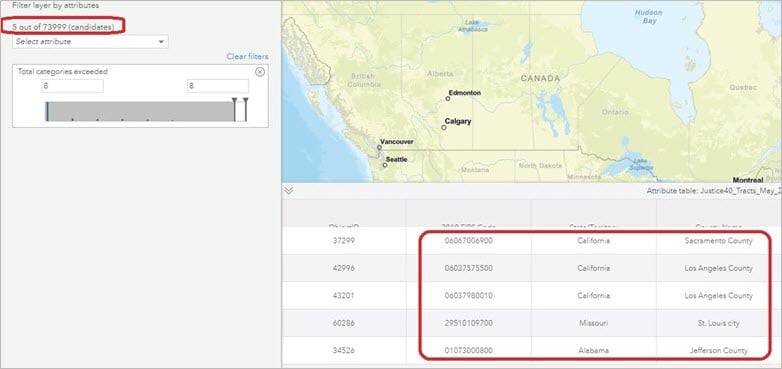Image resolution: width=782 pixels, height=369 pixels.
Task: Select ObjectID cell 43201
Action: [344, 296]
